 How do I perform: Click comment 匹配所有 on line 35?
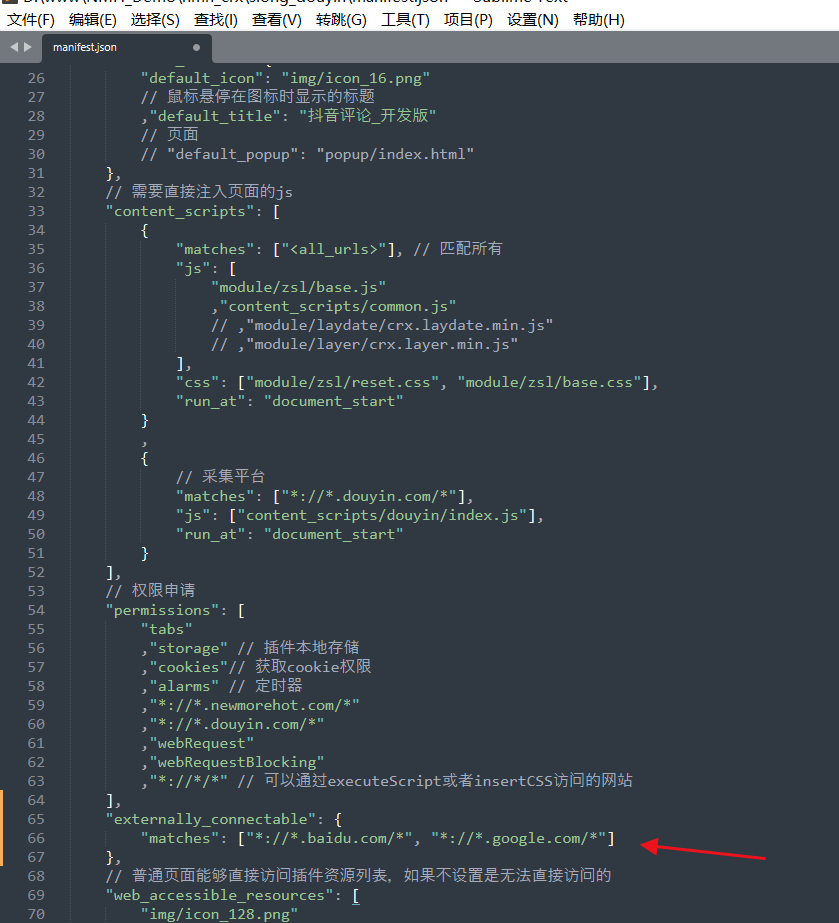pyautogui.click(x=458, y=249)
